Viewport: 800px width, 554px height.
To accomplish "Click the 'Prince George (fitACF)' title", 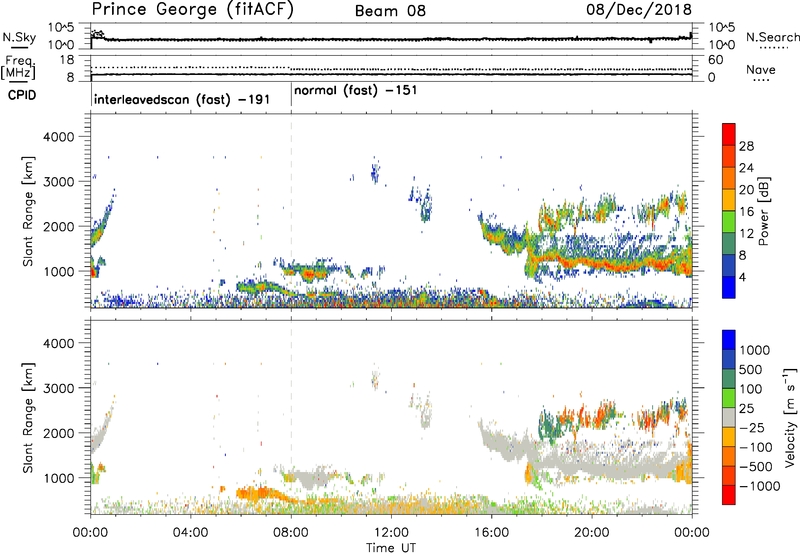I will pyautogui.click(x=193, y=10).
